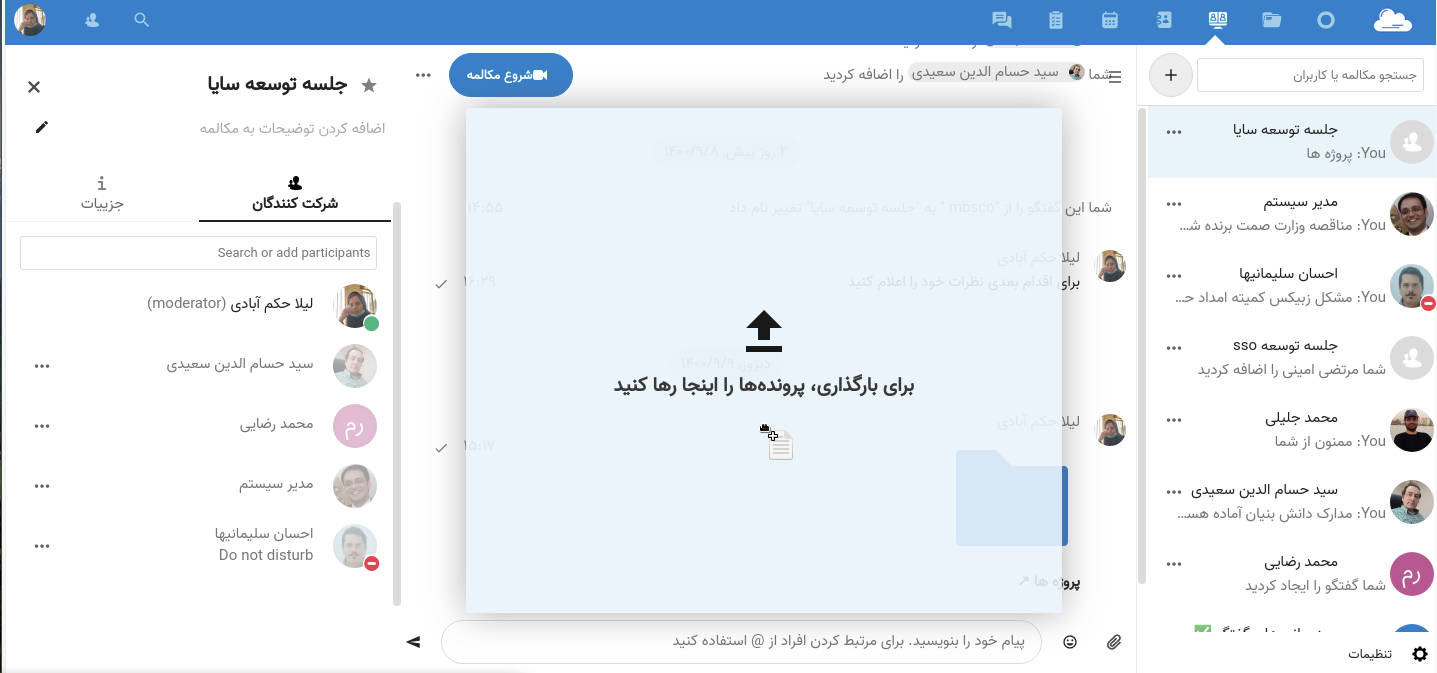Open participant menu for سید حسام الدین سعیدی
Screen dimensions: 1437x673
(42, 366)
